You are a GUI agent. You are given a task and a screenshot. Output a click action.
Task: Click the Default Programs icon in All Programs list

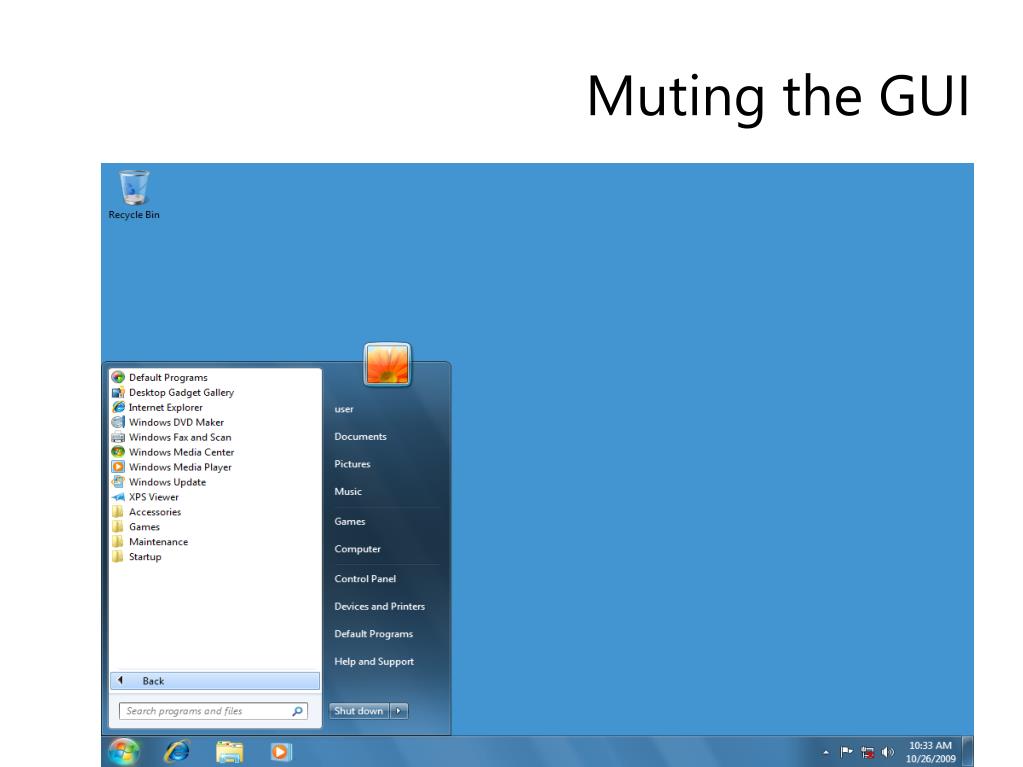pyautogui.click(x=118, y=377)
